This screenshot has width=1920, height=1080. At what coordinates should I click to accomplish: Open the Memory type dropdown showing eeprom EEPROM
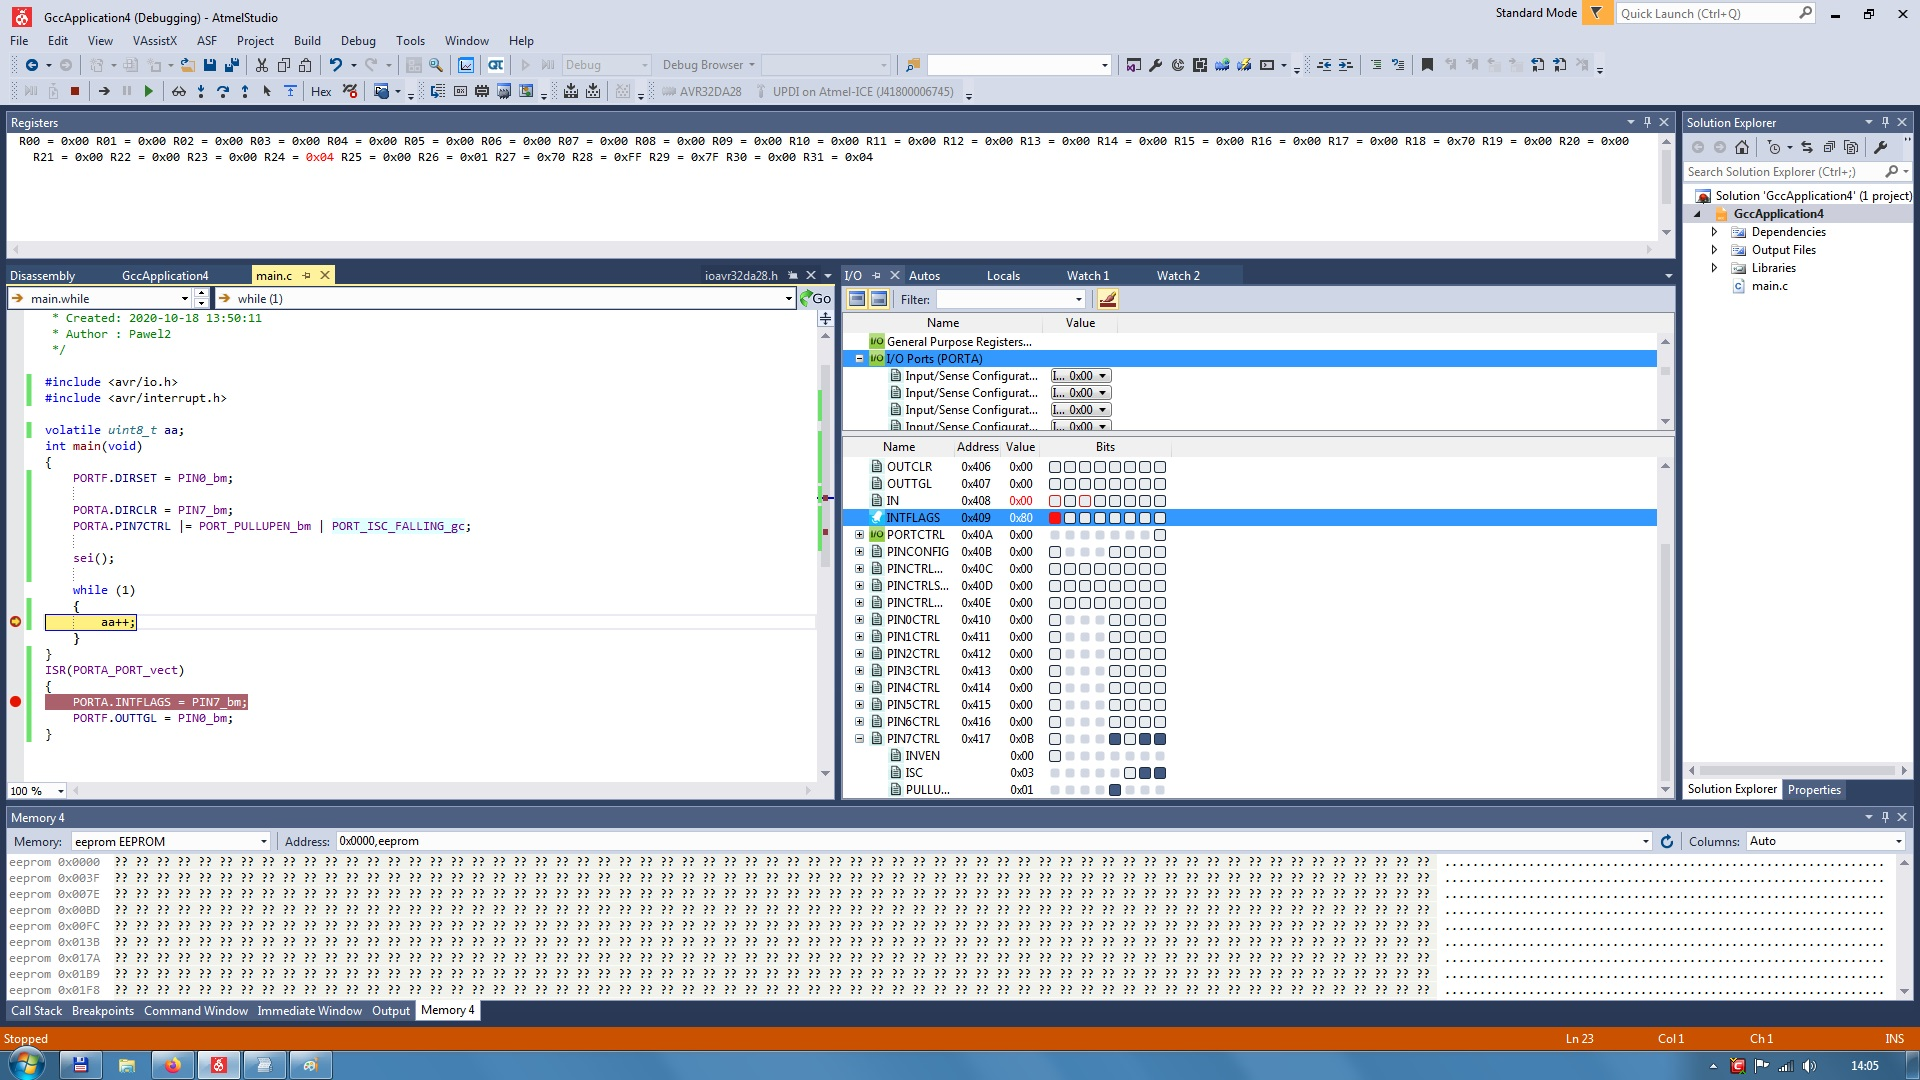click(x=170, y=841)
